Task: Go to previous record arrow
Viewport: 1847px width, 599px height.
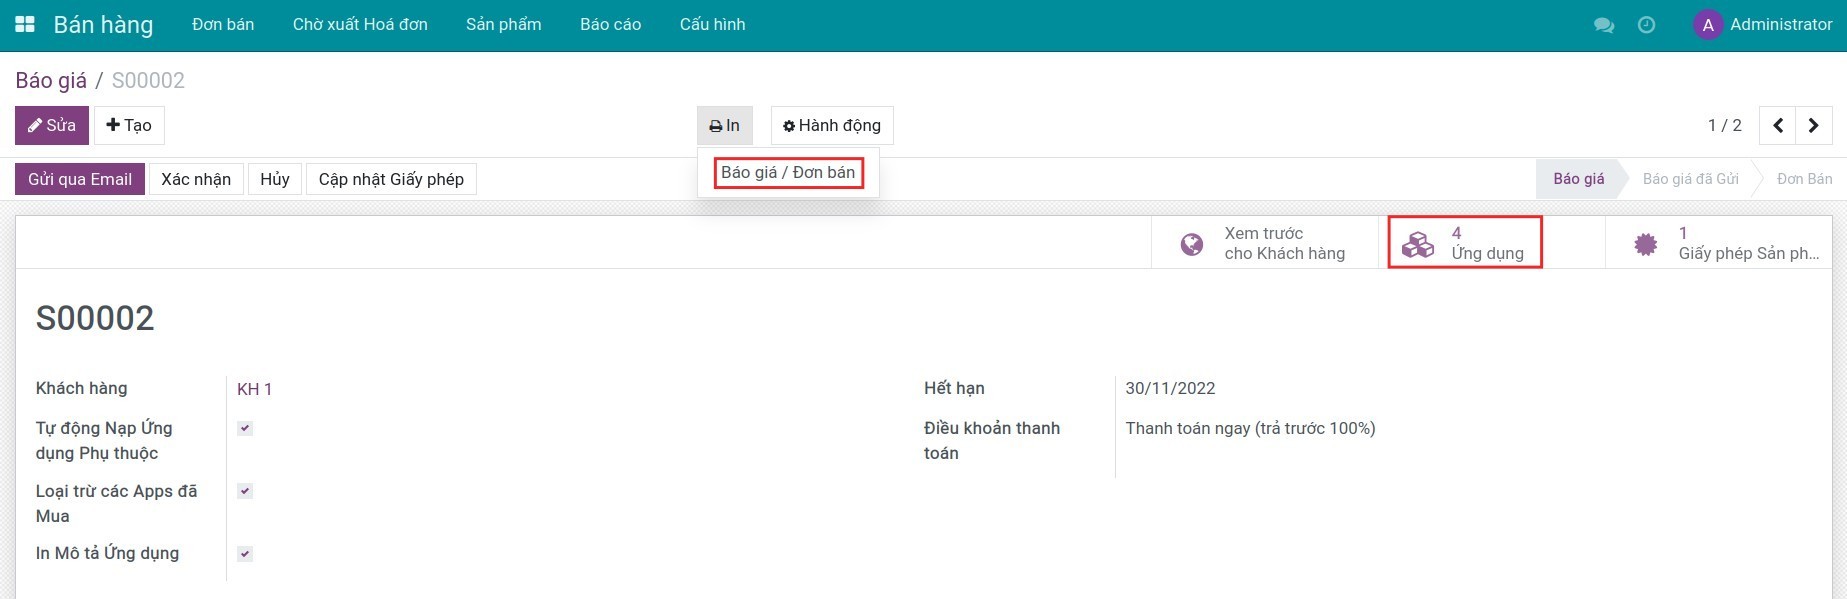Action: pos(1777,125)
